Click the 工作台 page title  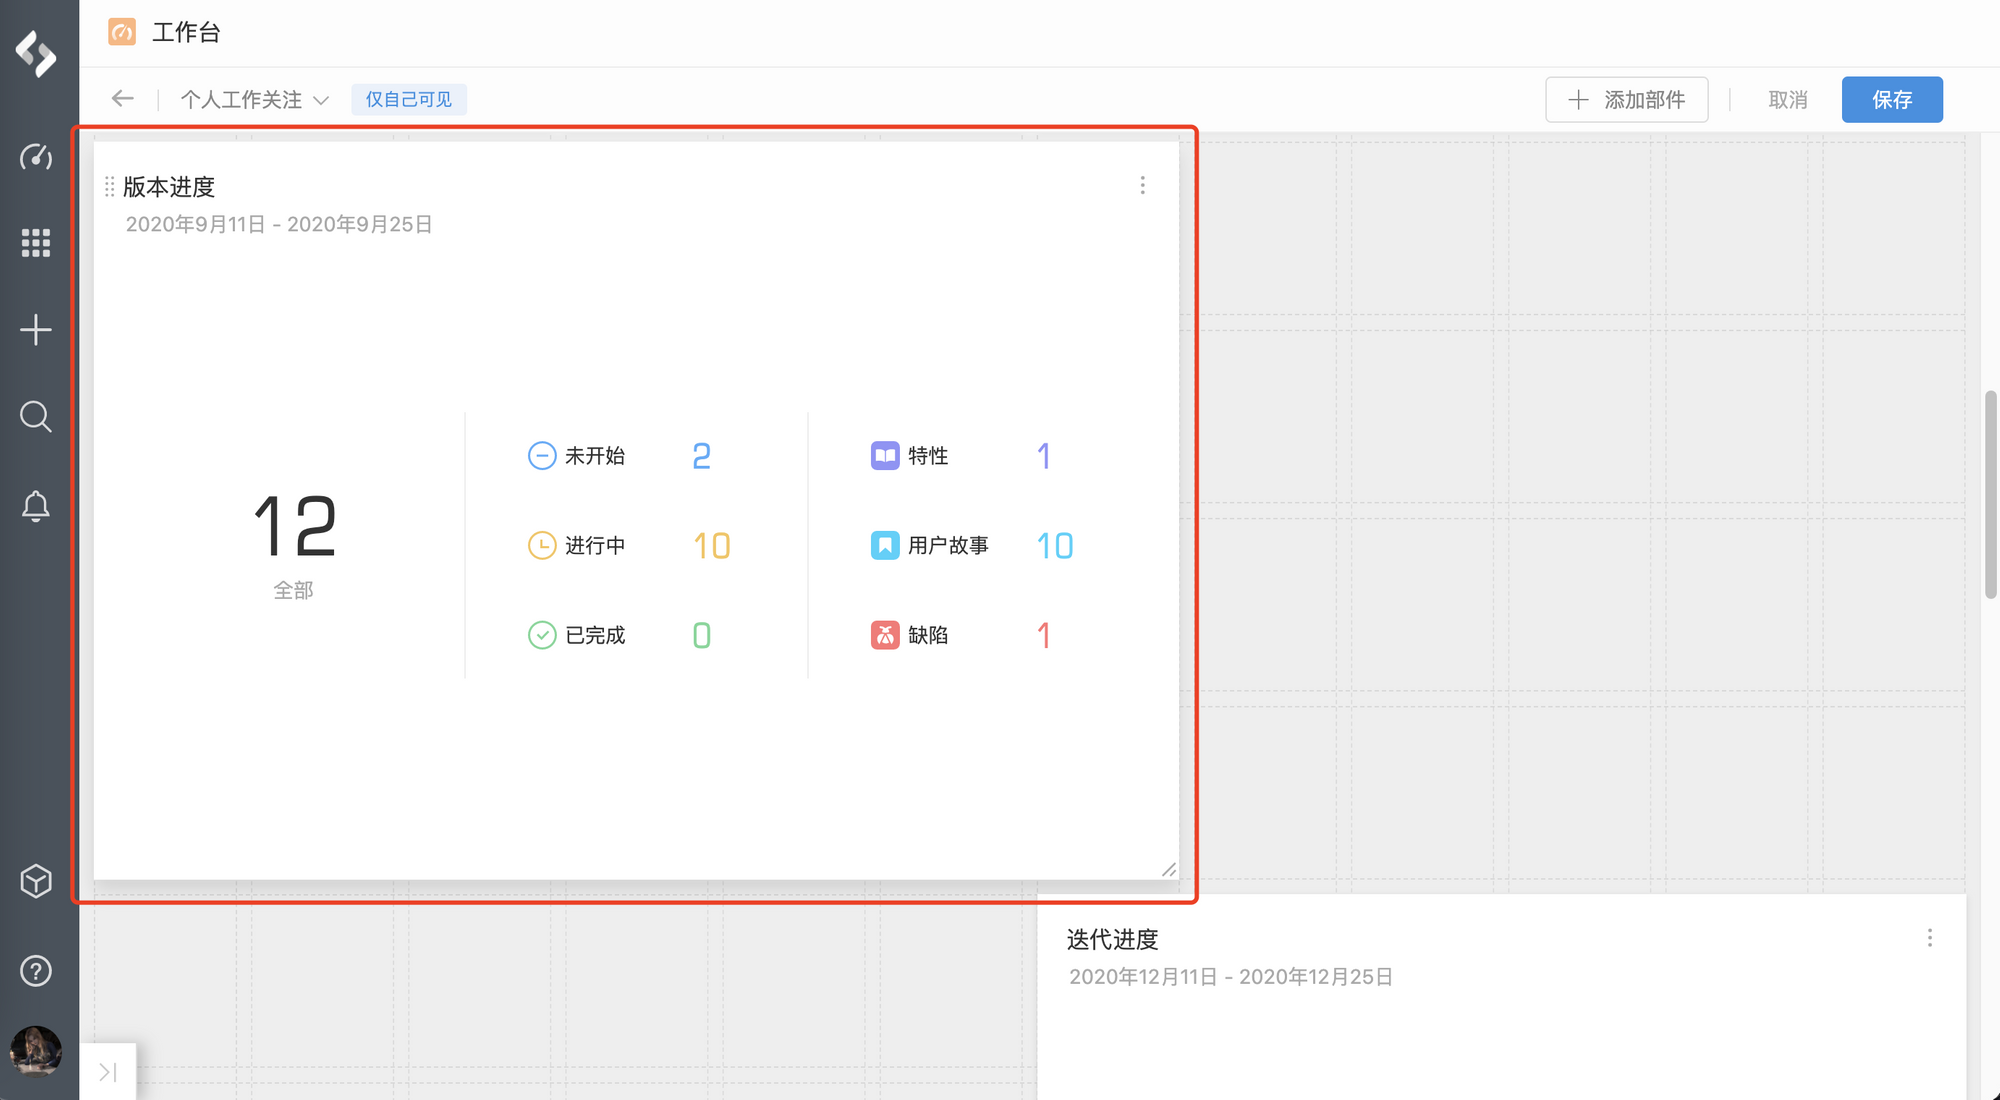pos(186,32)
